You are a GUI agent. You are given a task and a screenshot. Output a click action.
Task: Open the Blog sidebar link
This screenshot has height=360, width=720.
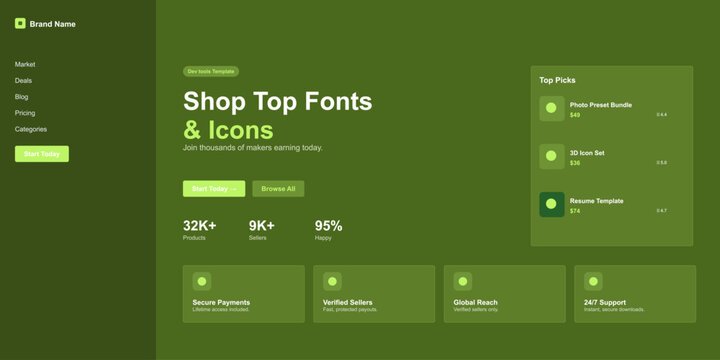22,97
